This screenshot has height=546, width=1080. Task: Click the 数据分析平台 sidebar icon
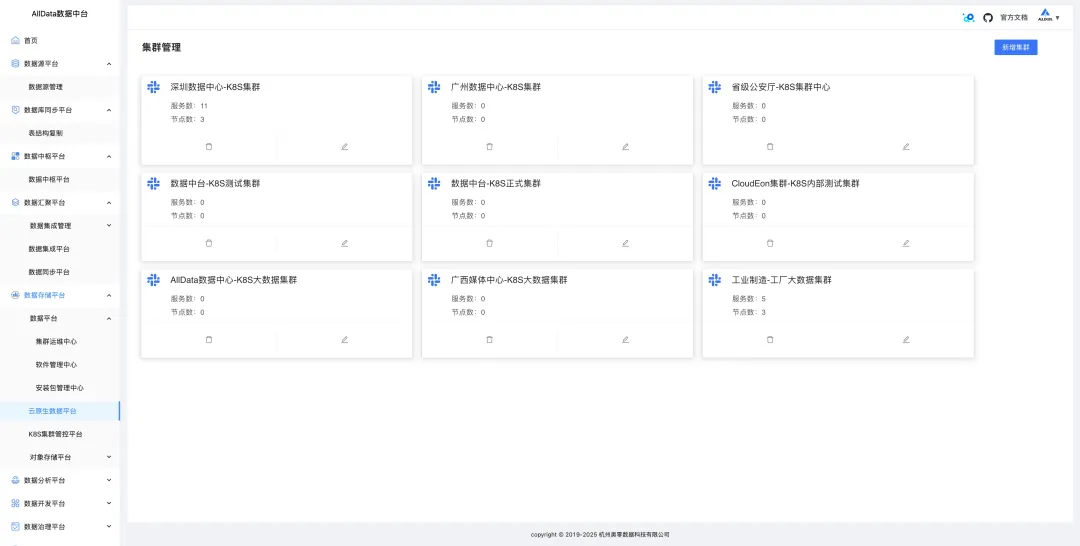(x=15, y=480)
